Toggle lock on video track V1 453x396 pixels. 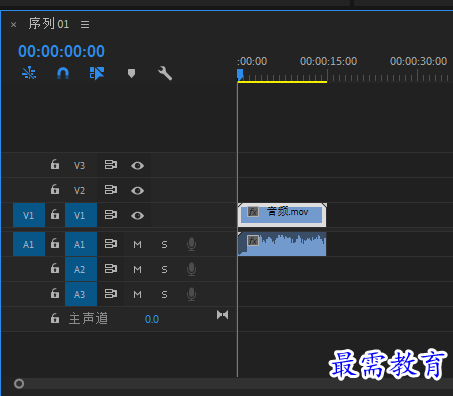pyautogui.click(x=55, y=215)
